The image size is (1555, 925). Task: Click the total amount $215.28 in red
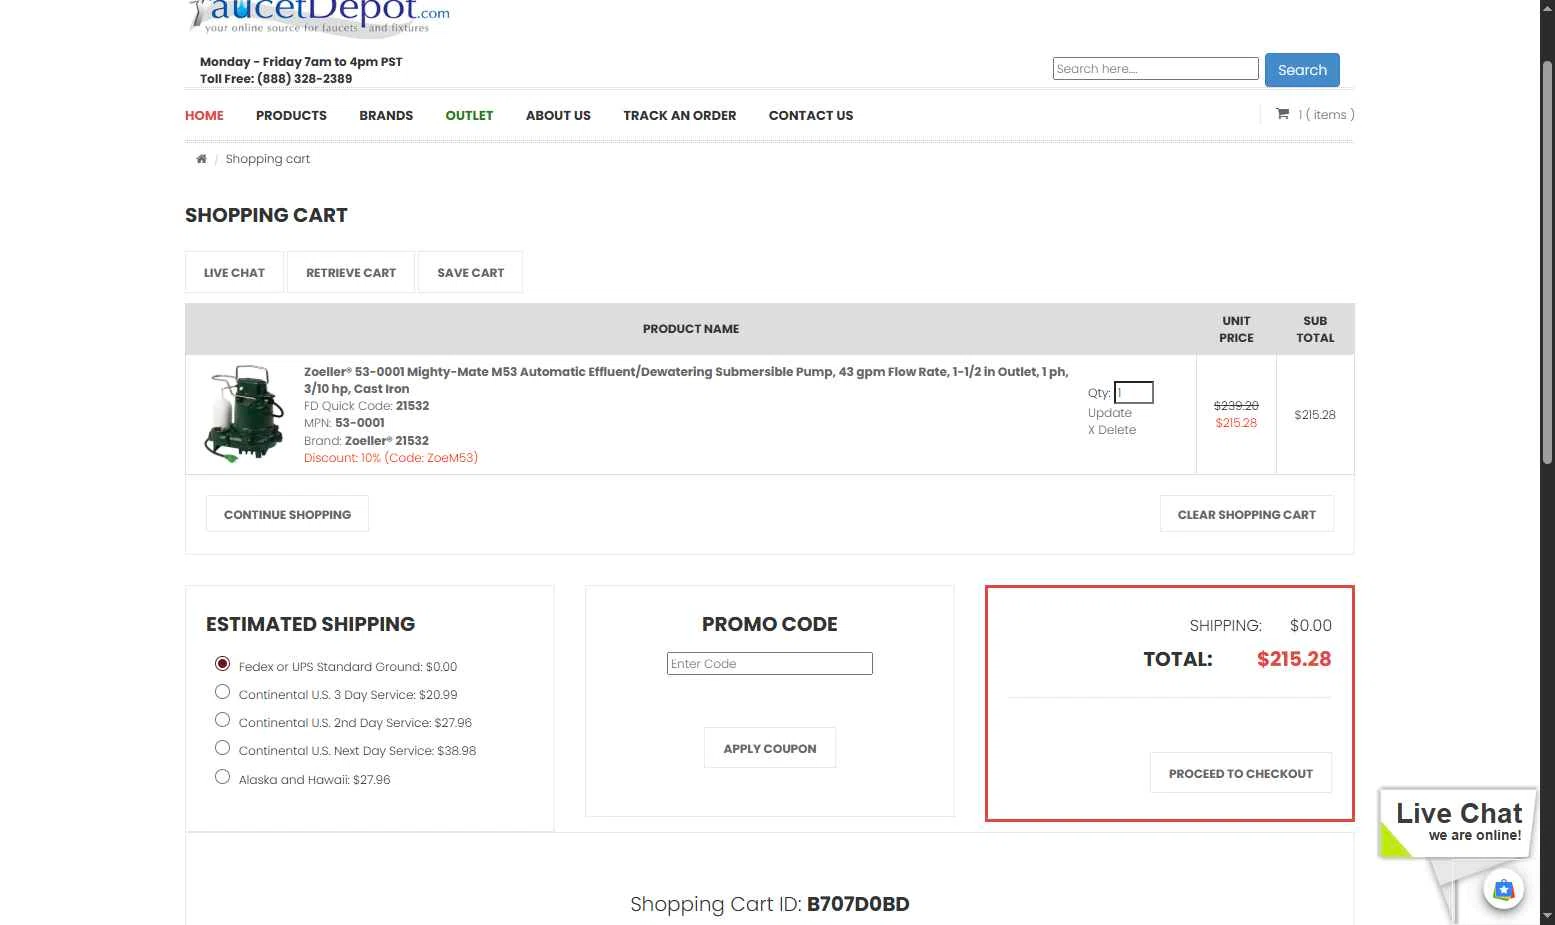coord(1294,659)
